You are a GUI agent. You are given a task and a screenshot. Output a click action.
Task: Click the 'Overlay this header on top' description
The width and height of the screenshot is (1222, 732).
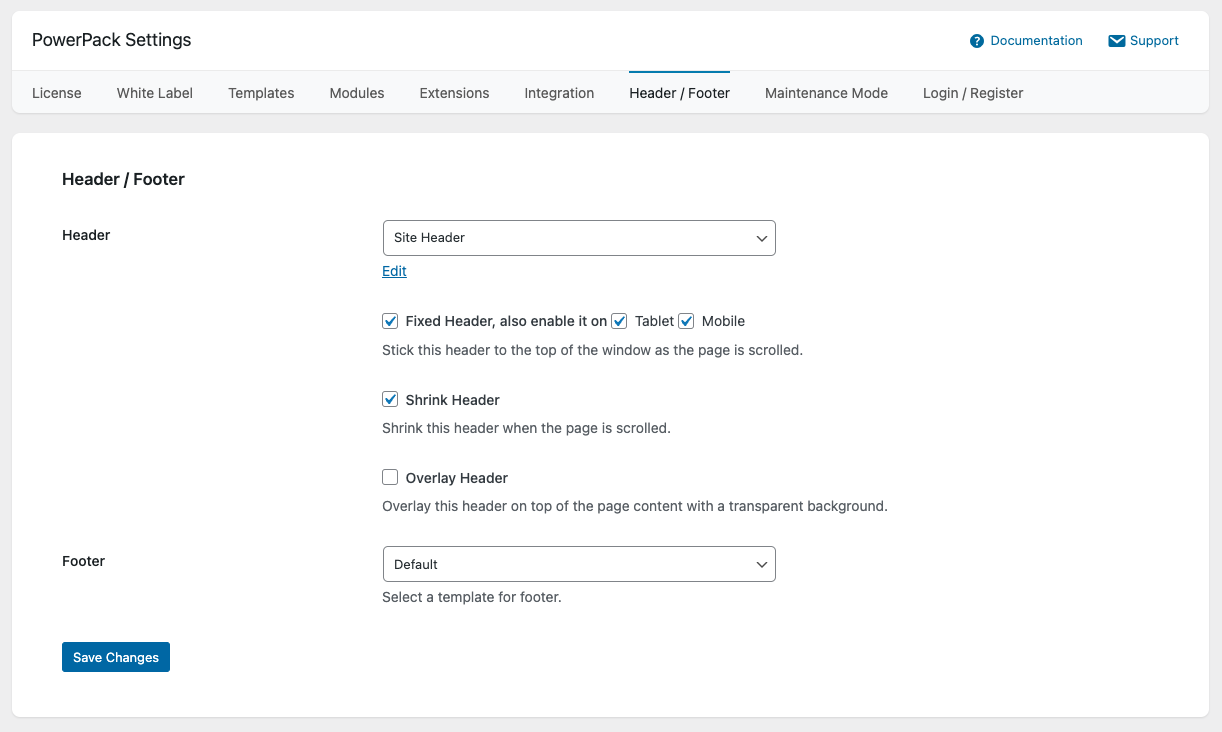tap(635, 506)
